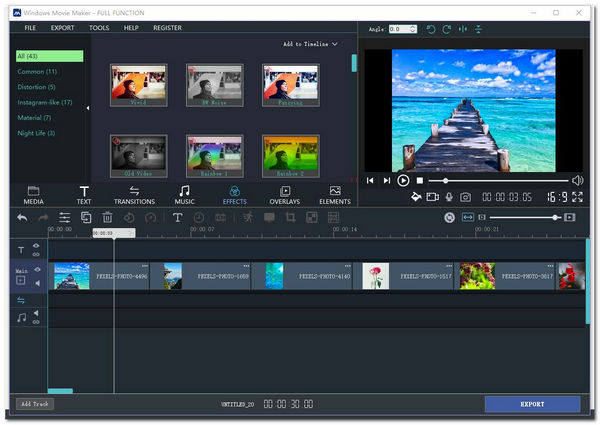Mute the Main track speaker
The height and width of the screenshot is (425, 600).
point(38,283)
